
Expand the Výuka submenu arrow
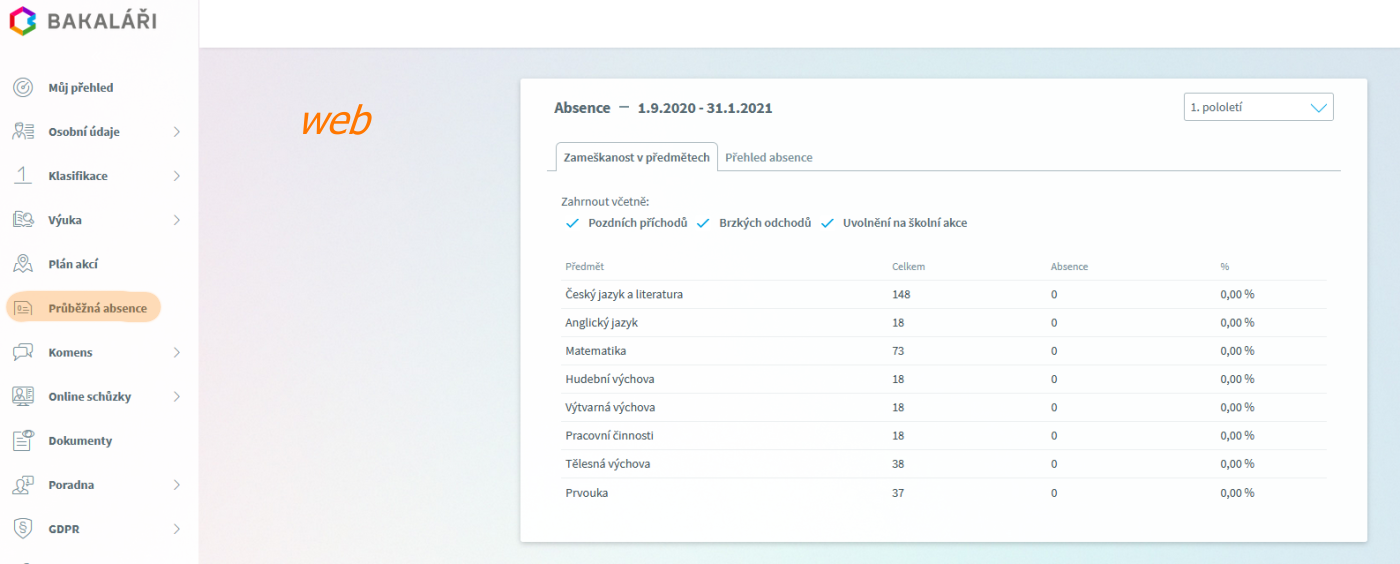pos(177,220)
